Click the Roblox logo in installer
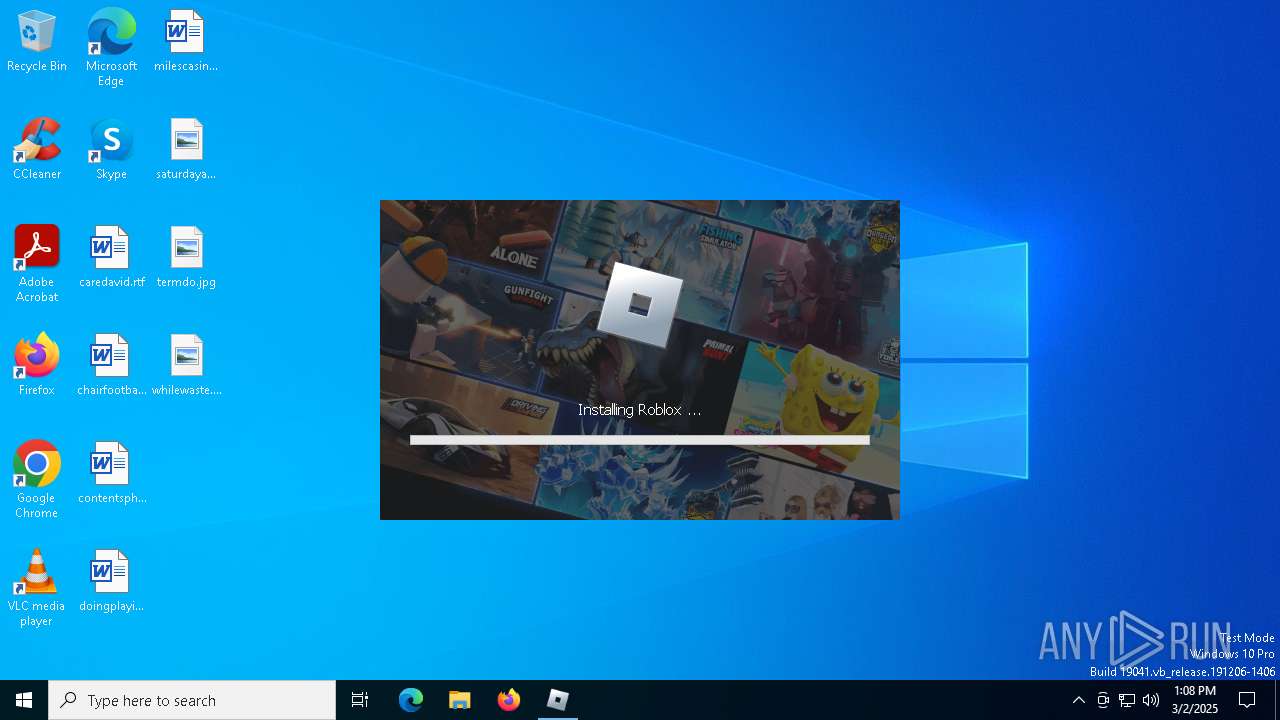1280x720 pixels. (640, 304)
